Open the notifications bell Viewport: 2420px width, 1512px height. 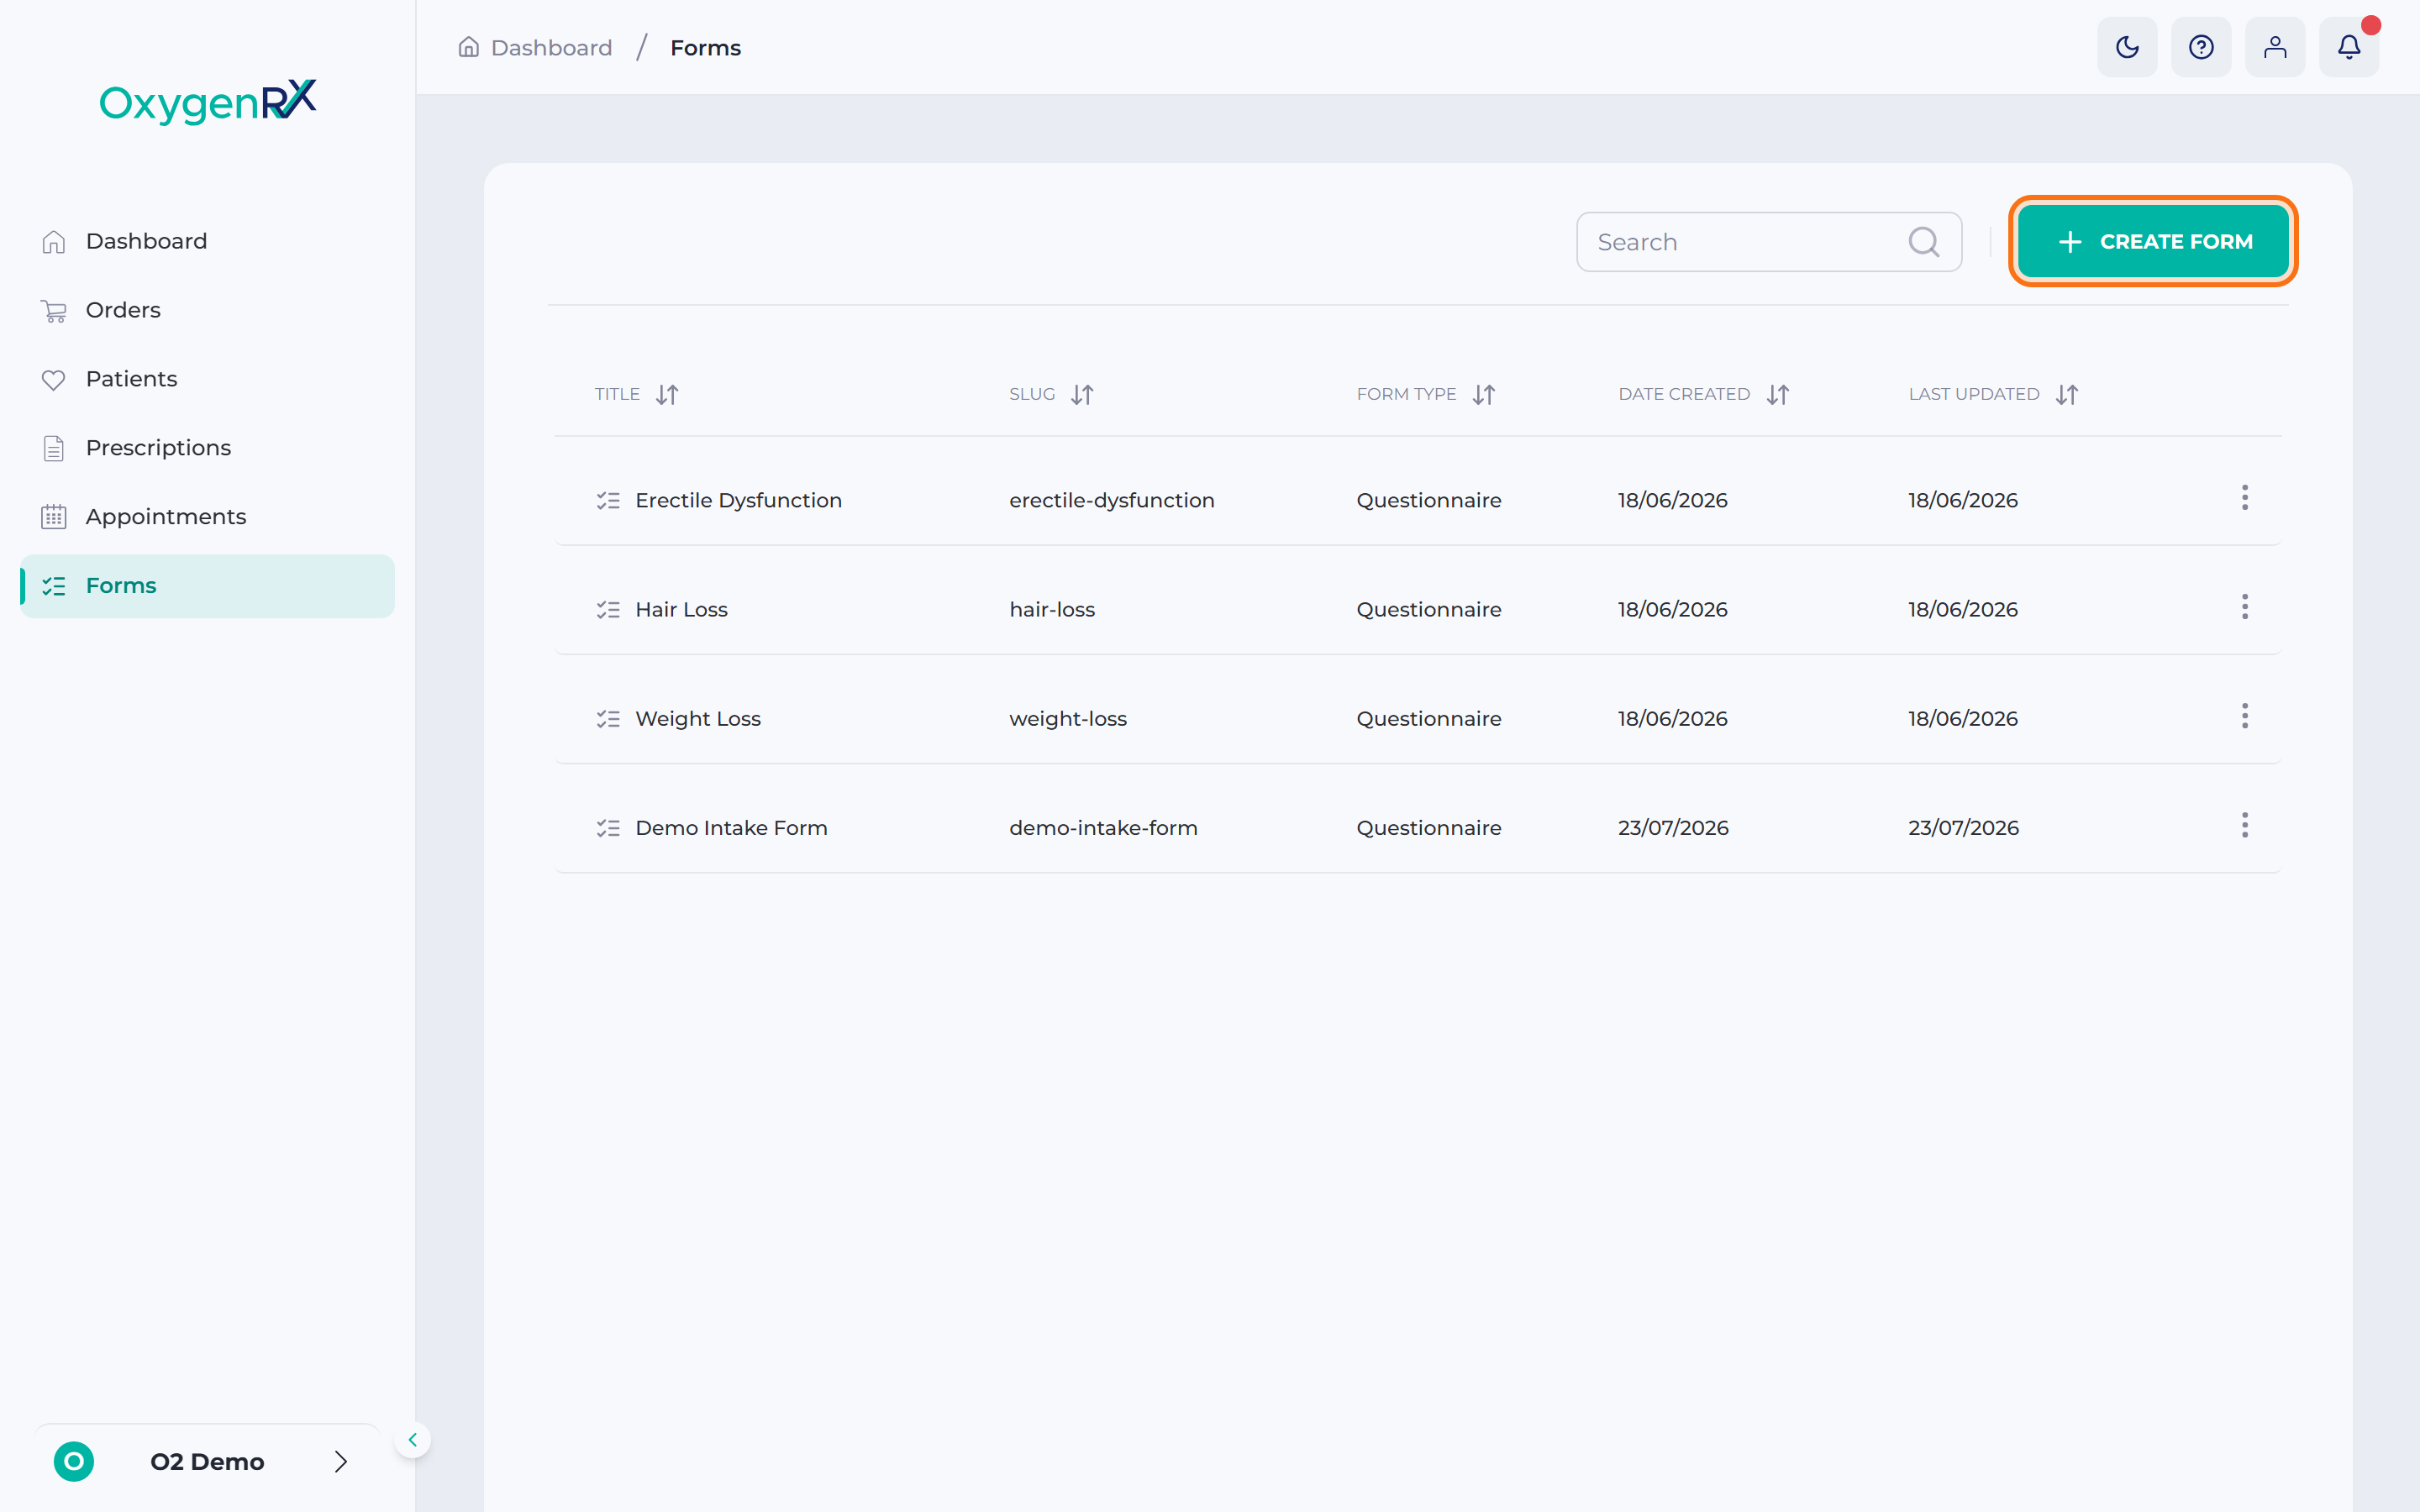tap(2349, 47)
